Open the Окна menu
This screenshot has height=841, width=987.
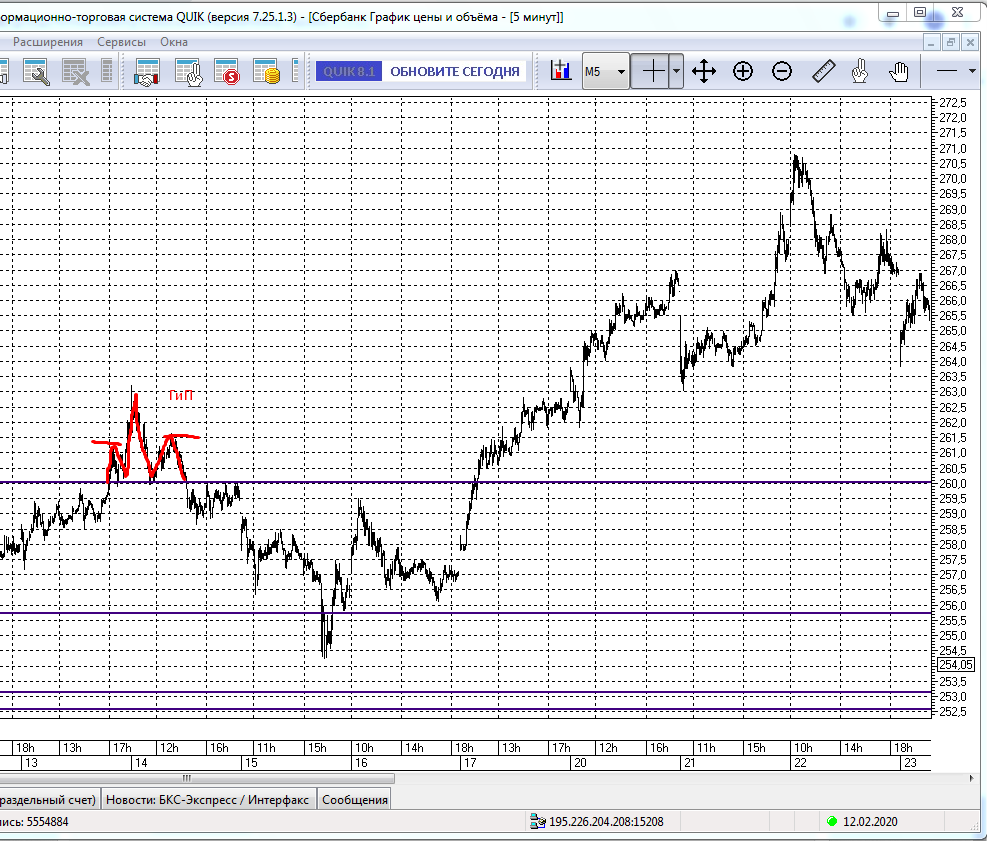coord(174,42)
